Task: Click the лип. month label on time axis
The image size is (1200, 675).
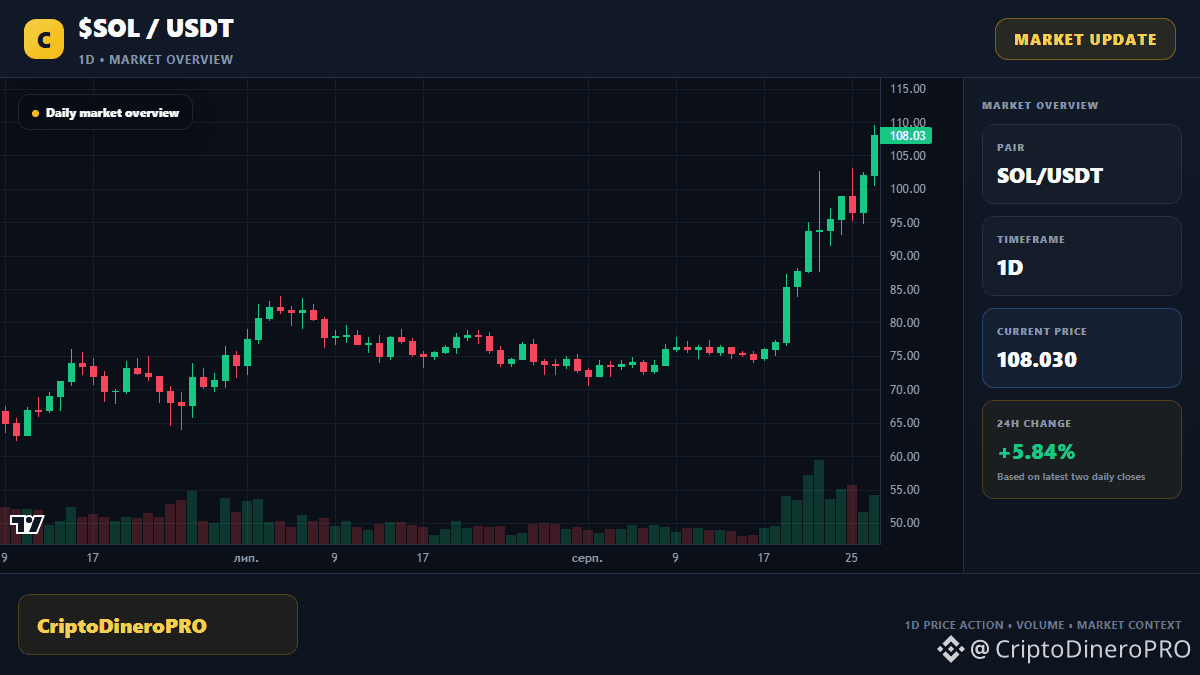Action: 246,558
